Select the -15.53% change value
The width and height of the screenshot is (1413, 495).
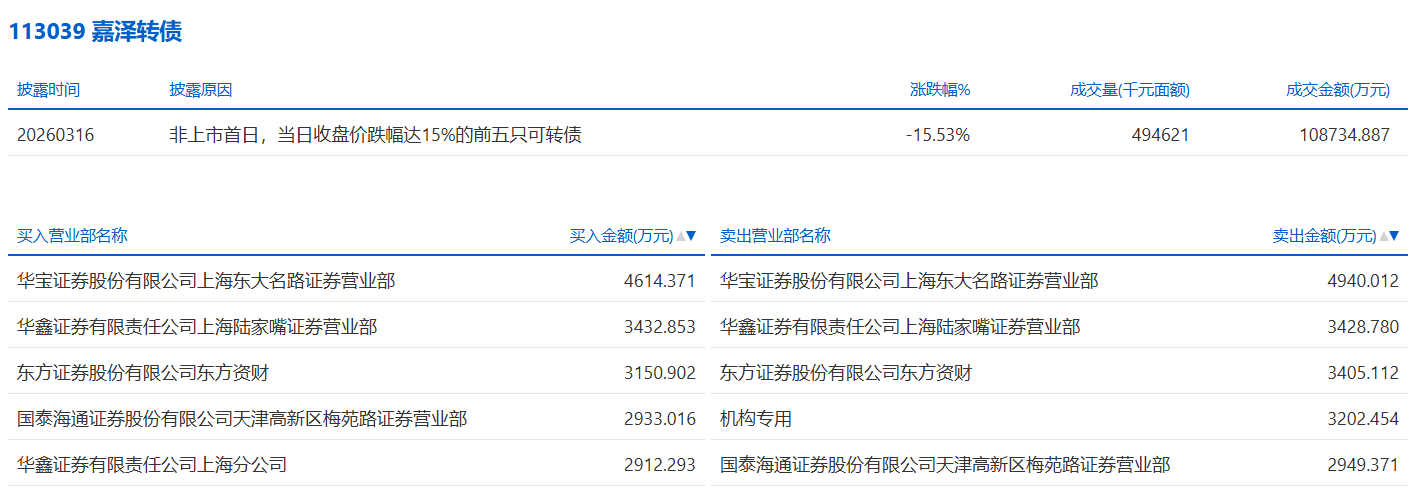938,134
